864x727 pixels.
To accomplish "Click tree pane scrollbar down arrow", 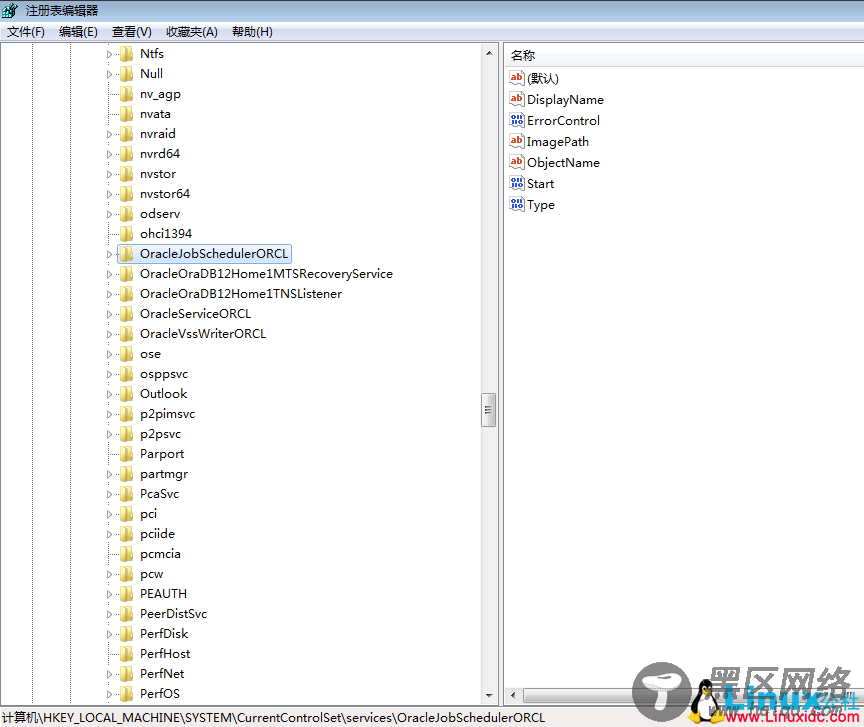I will point(489,696).
